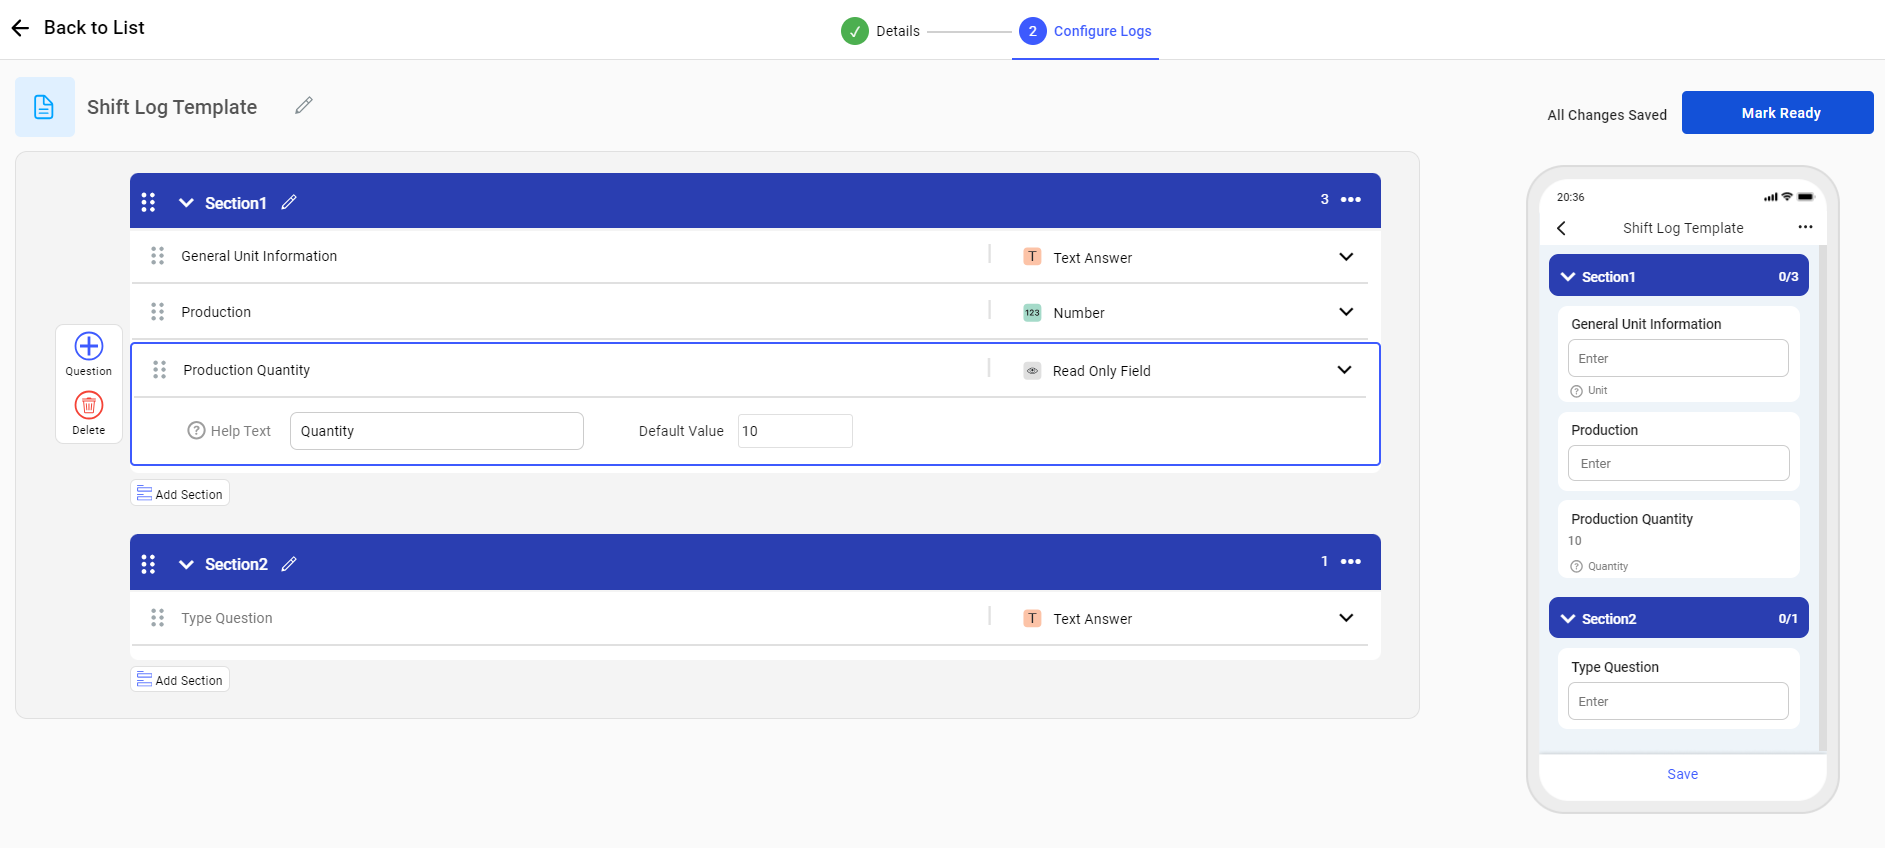Open the Section1 three-dot options menu
The image size is (1885, 848).
(x=1350, y=200)
